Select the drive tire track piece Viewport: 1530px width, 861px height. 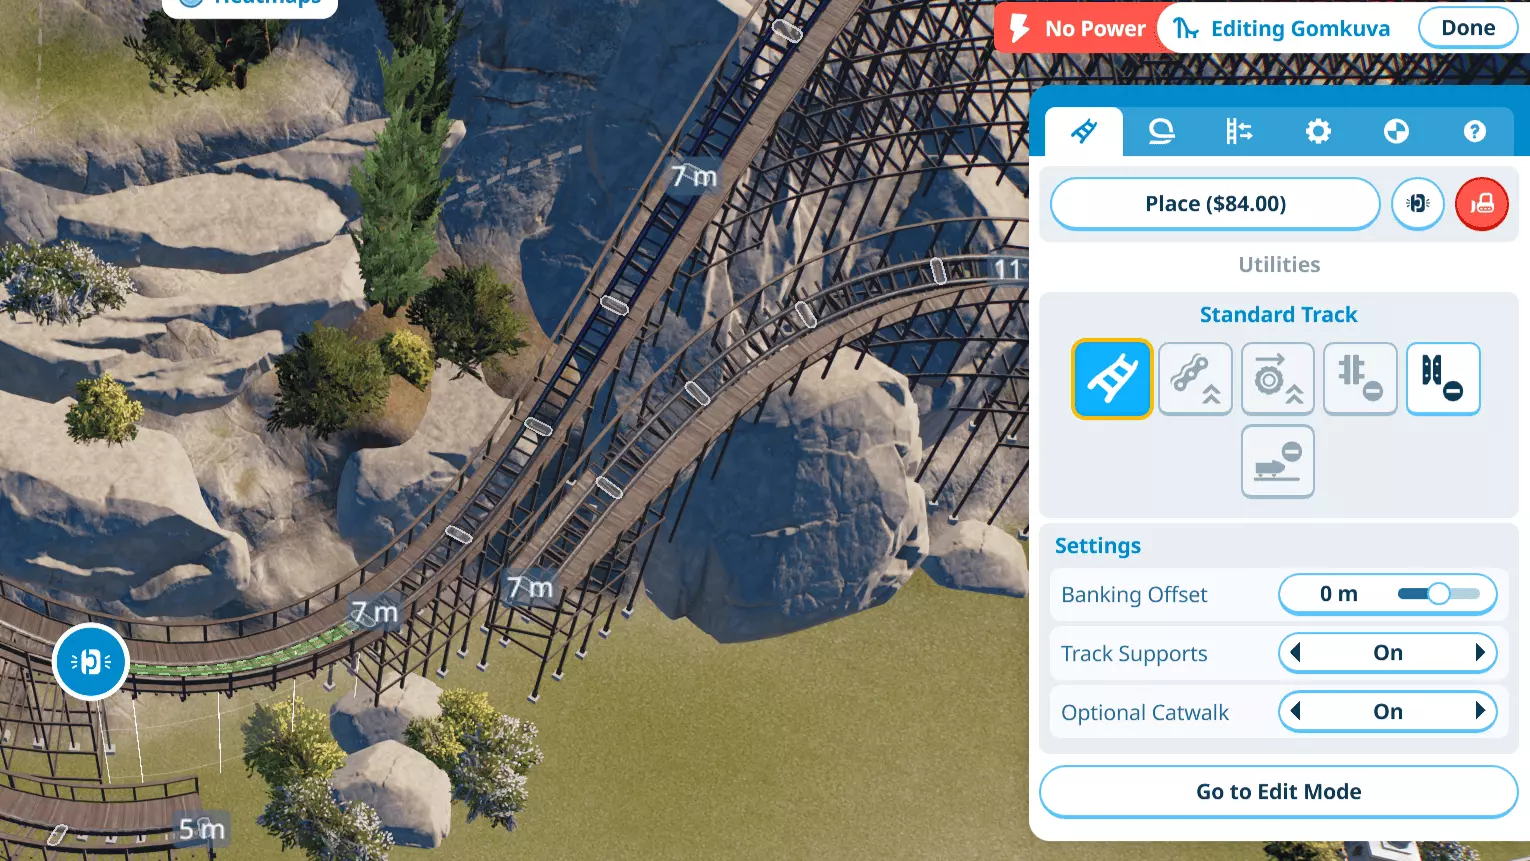tap(1278, 379)
